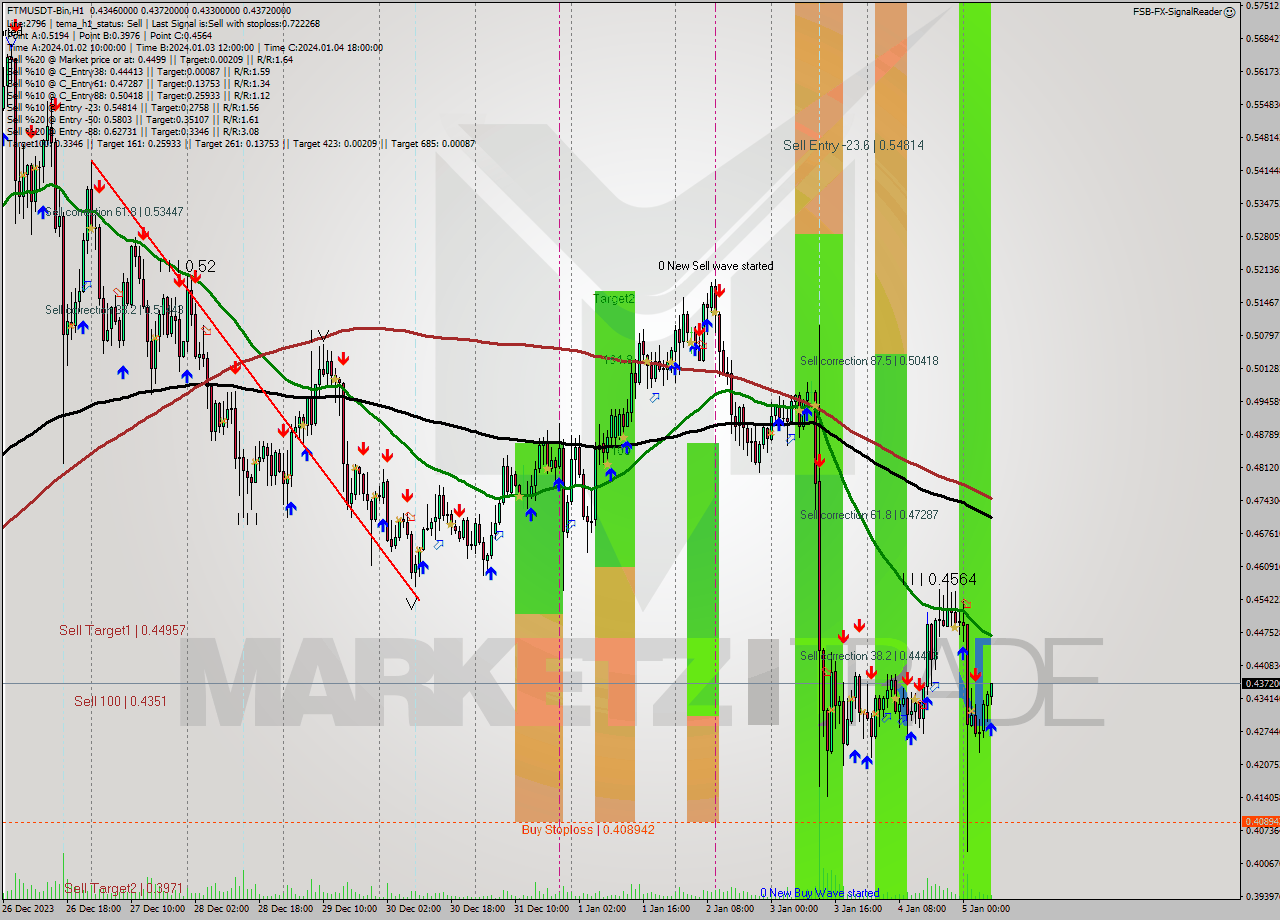Select 'Sell correction 61.8 | 0.53447' label
The height and width of the screenshot is (920, 1280).
click(x=114, y=212)
